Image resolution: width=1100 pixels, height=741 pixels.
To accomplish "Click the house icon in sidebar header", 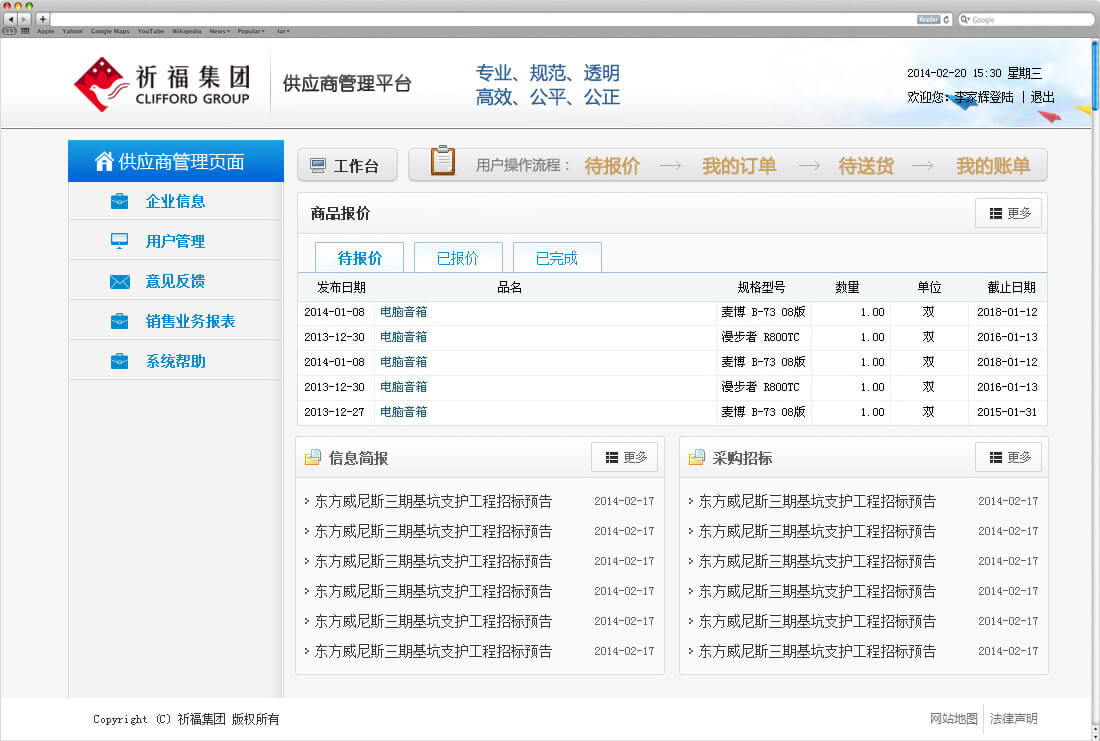I will 103,161.
